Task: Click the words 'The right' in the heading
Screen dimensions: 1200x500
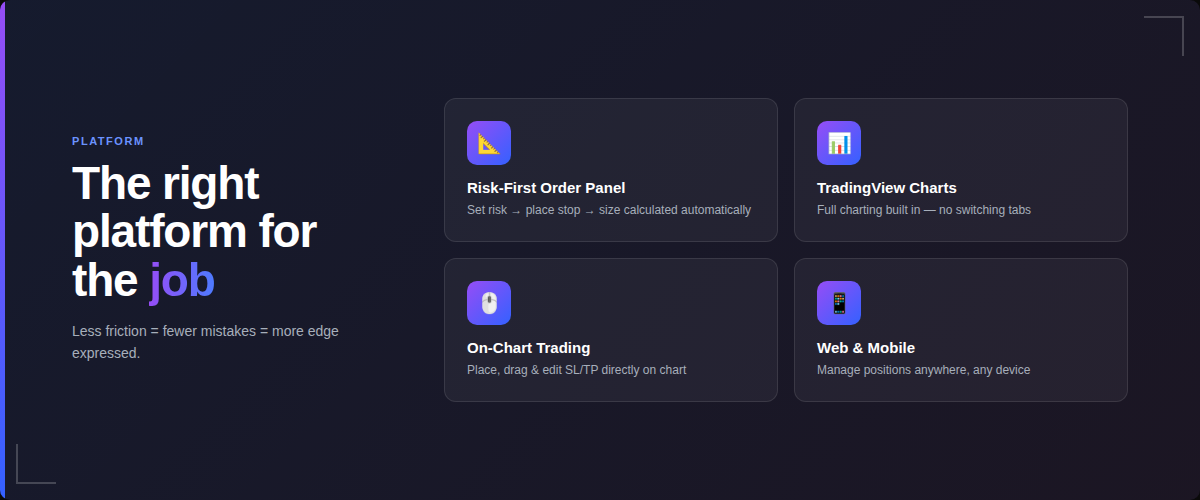Action: 166,184
